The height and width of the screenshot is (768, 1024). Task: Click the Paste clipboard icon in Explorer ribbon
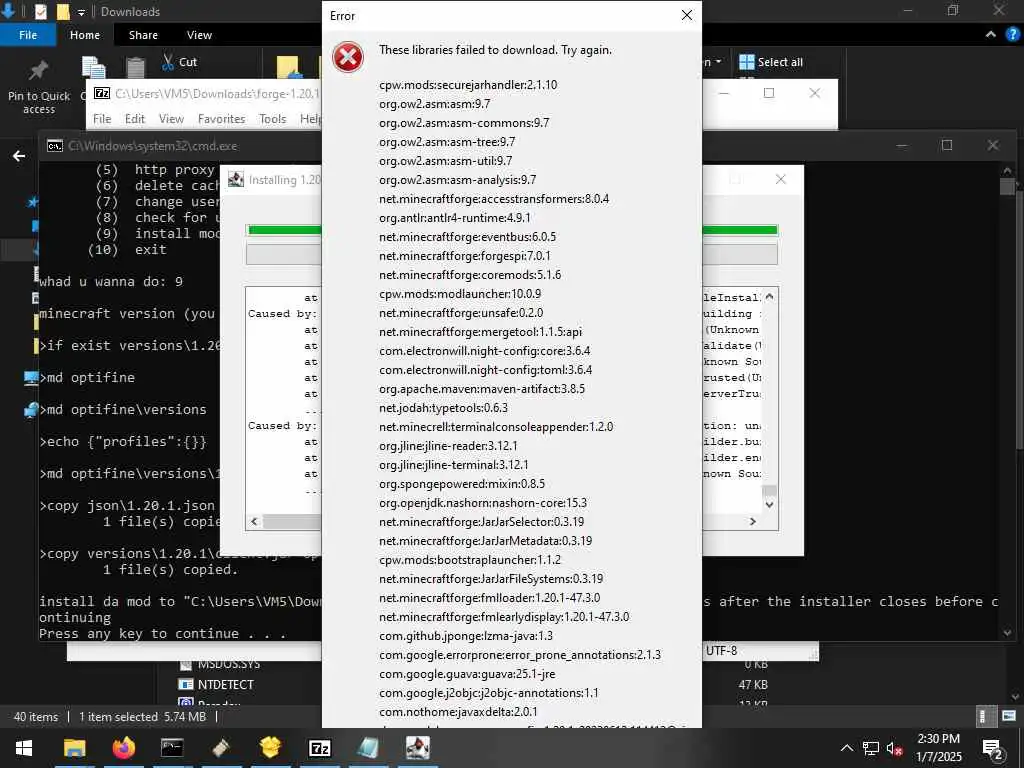[135, 68]
